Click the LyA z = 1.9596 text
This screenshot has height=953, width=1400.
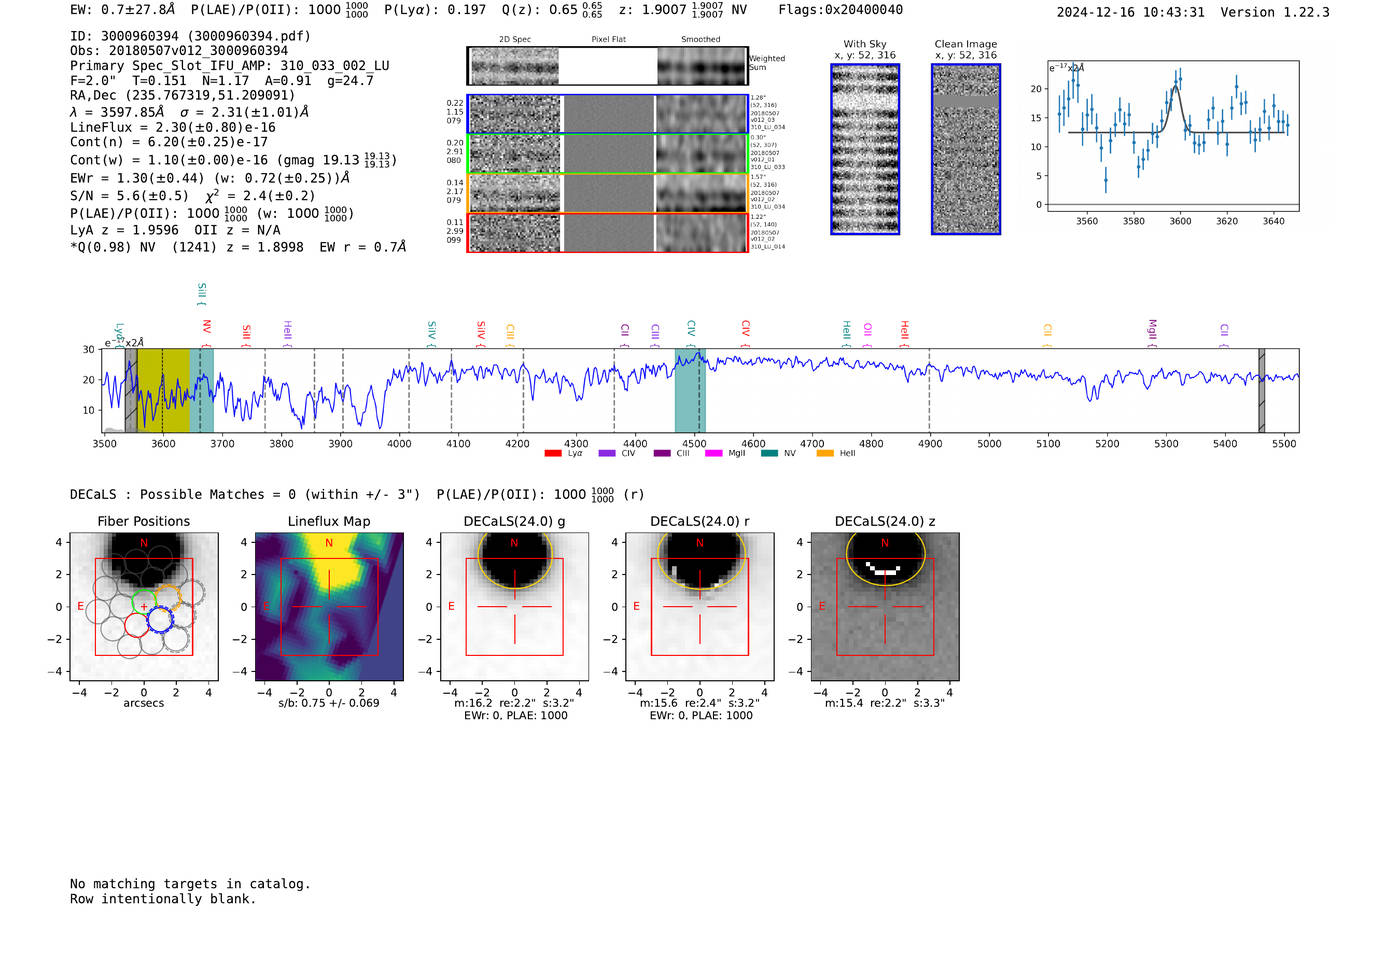pos(125,230)
